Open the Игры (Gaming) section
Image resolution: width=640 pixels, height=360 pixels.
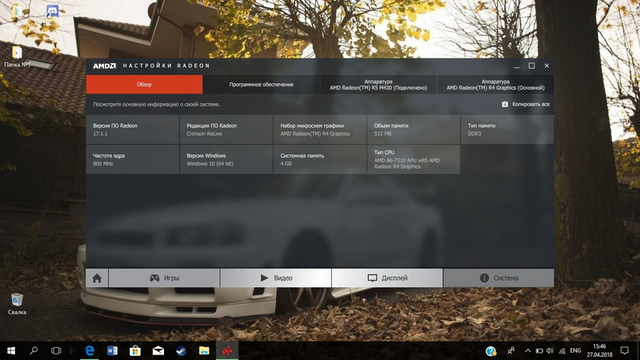[164, 278]
